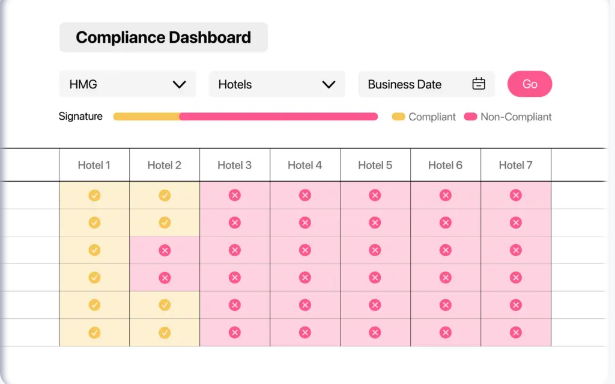Expand the Hotels dropdown
The width and height of the screenshot is (615, 384).
coord(277,84)
